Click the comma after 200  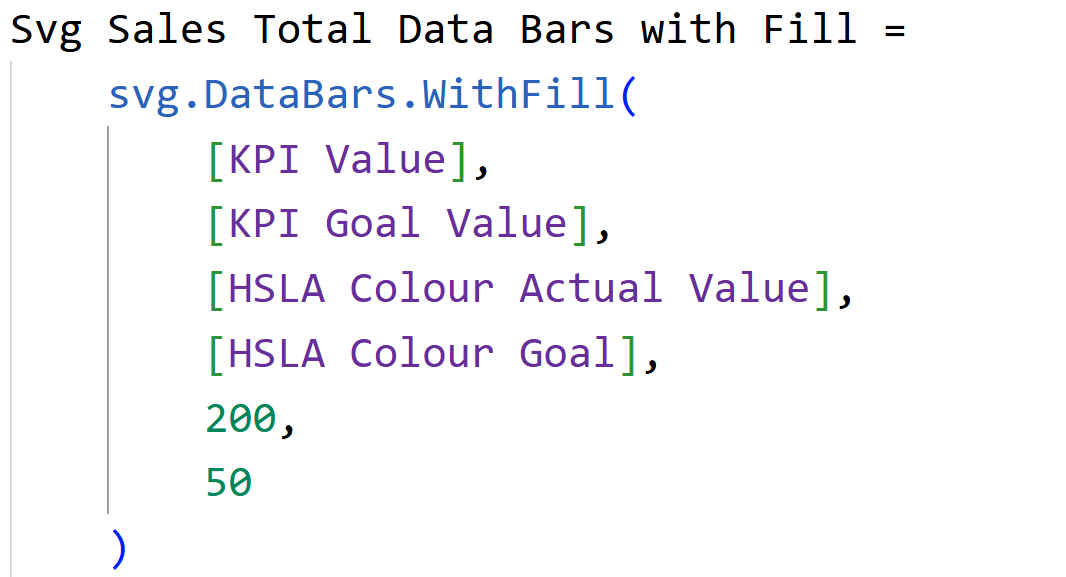click(x=289, y=422)
